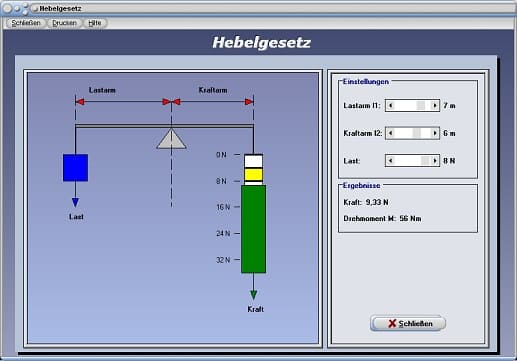Viewport: 517px width, 361px height.
Task: Click the green Kraft arrow head
Action: coord(254,295)
